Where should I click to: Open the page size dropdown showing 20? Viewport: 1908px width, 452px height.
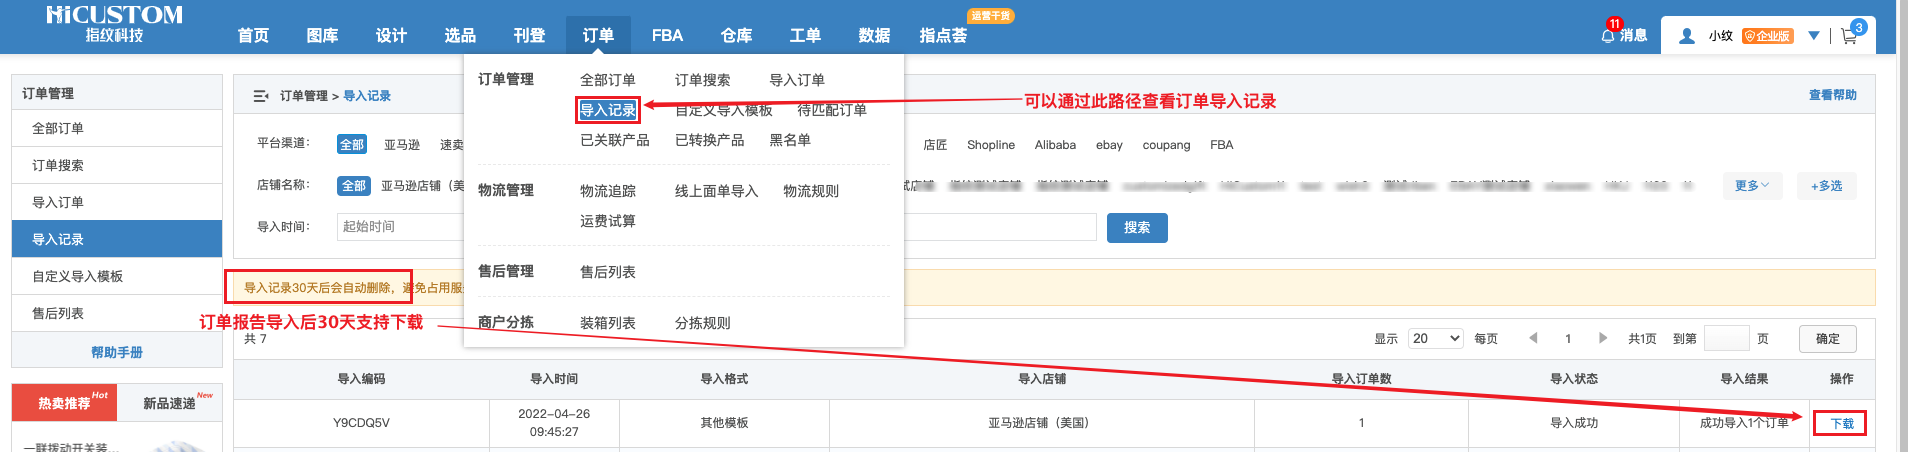(x=1435, y=339)
